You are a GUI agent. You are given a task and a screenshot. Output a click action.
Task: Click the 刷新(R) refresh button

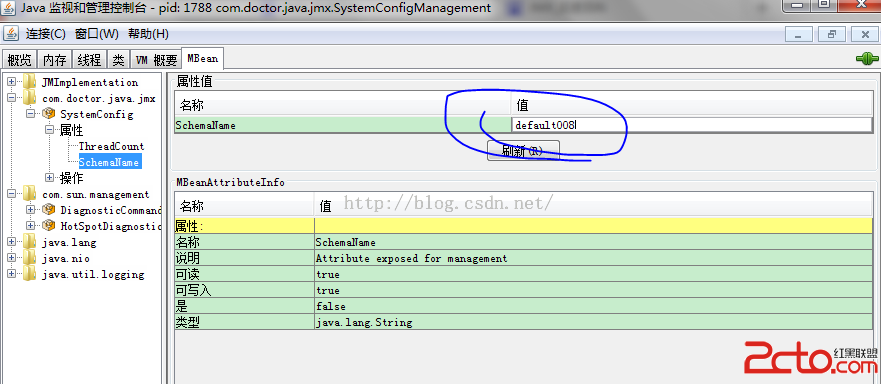[x=523, y=151]
